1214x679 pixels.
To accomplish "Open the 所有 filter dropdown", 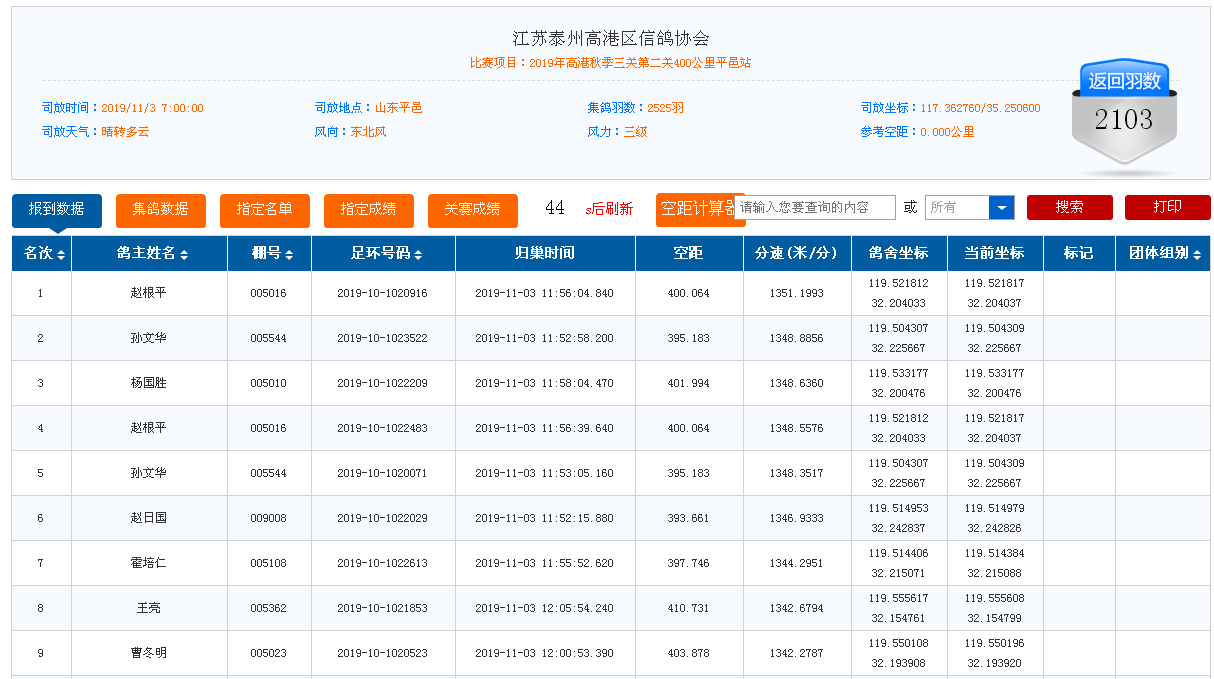I will pyautogui.click(x=1001, y=208).
